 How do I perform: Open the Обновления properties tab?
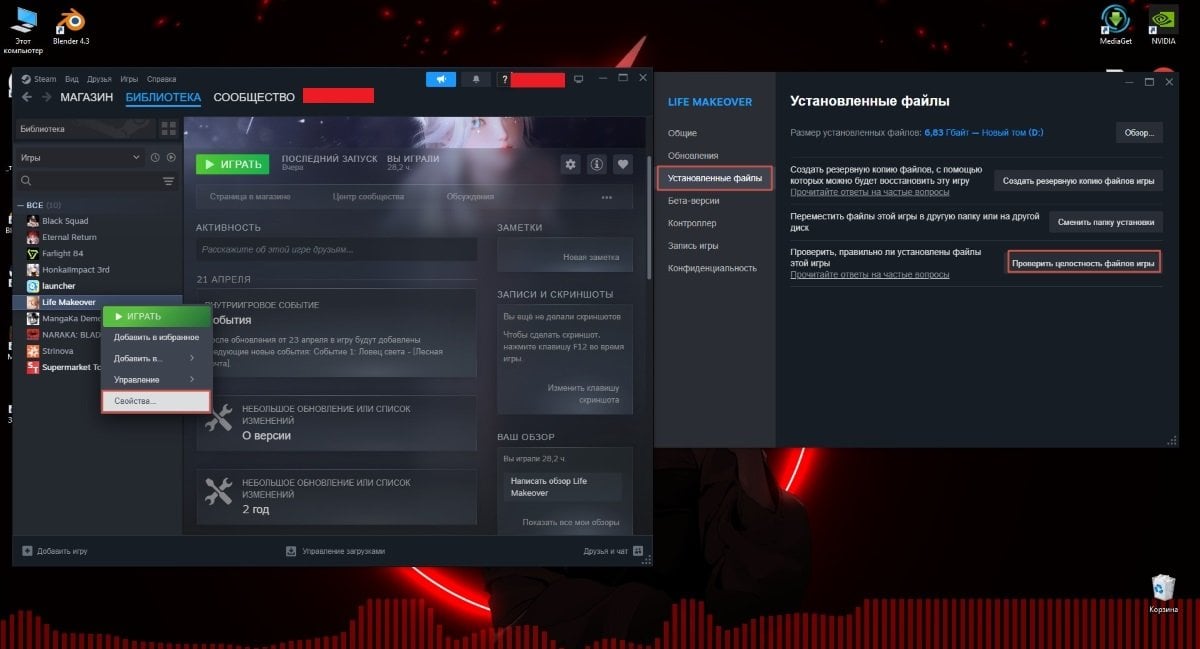tap(693, 155)
